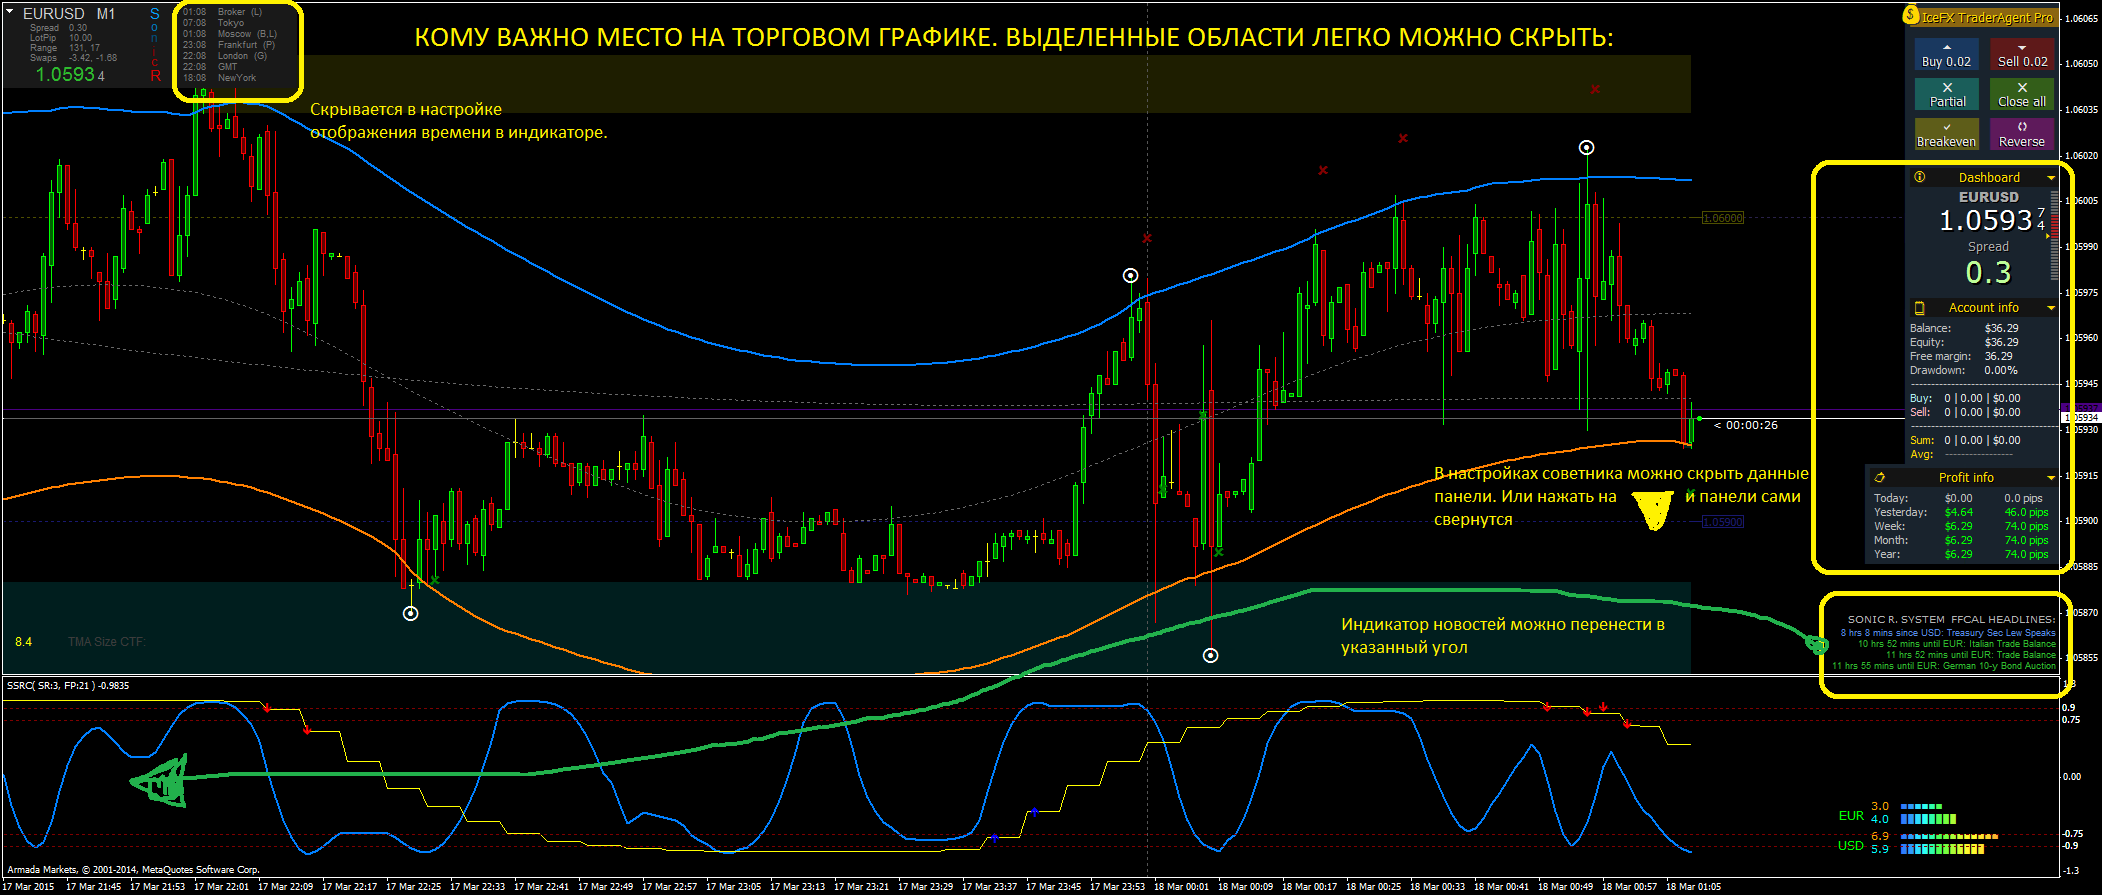This screenshot has width=2102, height=895.
Task: Click the 1.05900 price level label
Action: (1722, 522)
